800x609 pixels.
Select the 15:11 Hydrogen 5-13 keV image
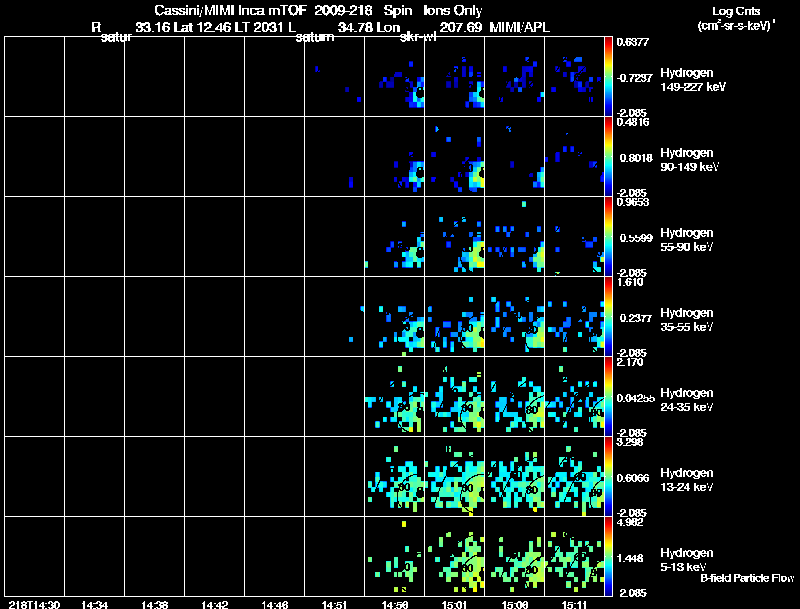coord(574,556)
